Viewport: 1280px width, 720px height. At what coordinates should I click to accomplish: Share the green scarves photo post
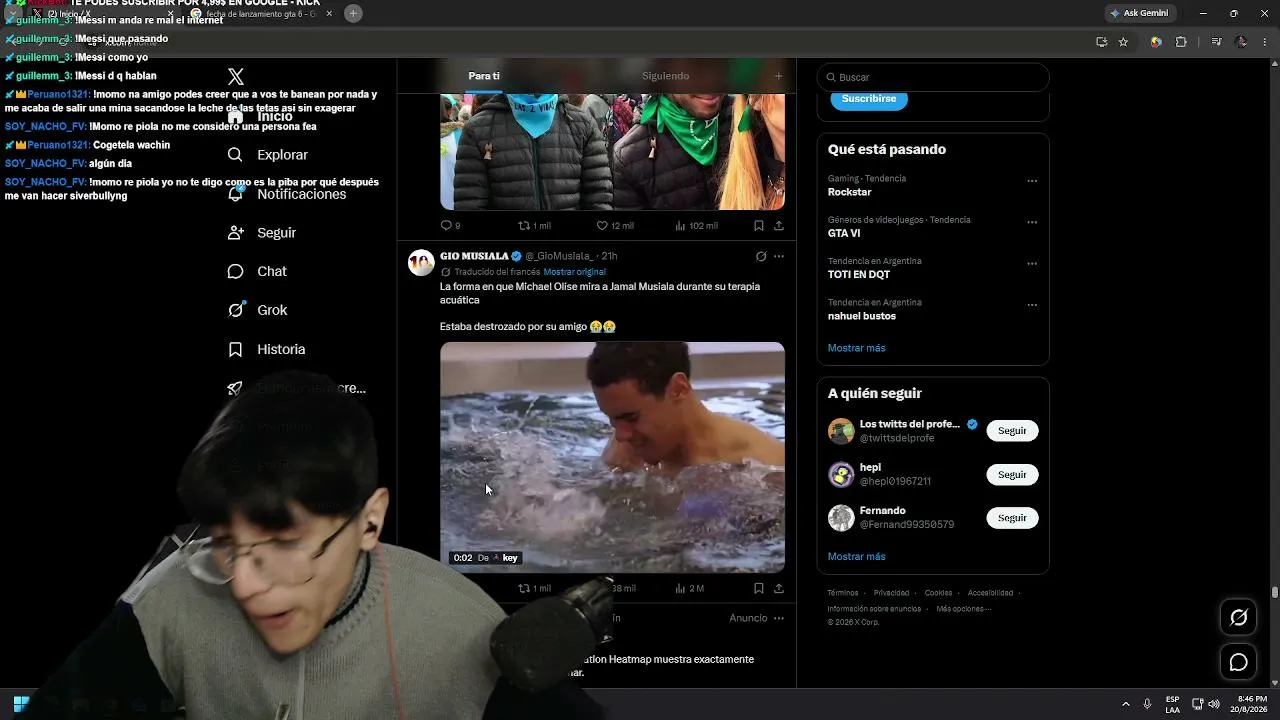(x=779, y=226)
